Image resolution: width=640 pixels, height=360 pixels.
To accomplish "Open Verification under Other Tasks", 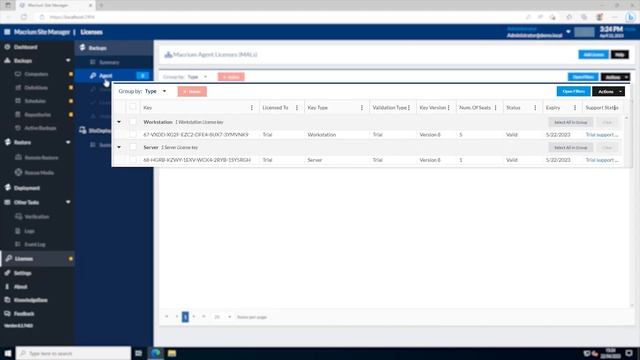I will (x=37, y=217).
